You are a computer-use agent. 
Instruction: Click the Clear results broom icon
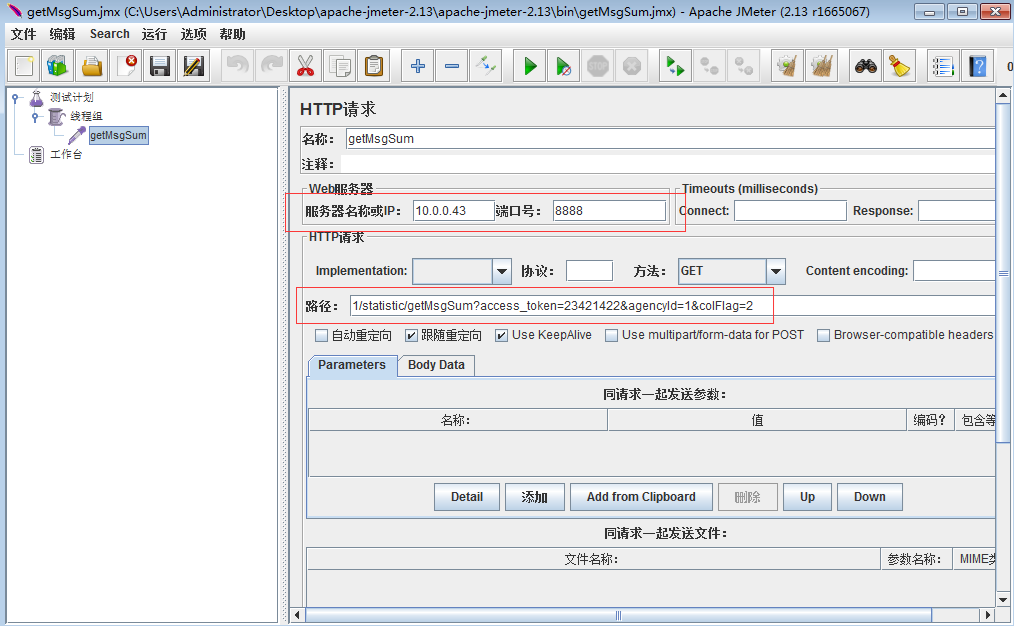click(788, 66)
